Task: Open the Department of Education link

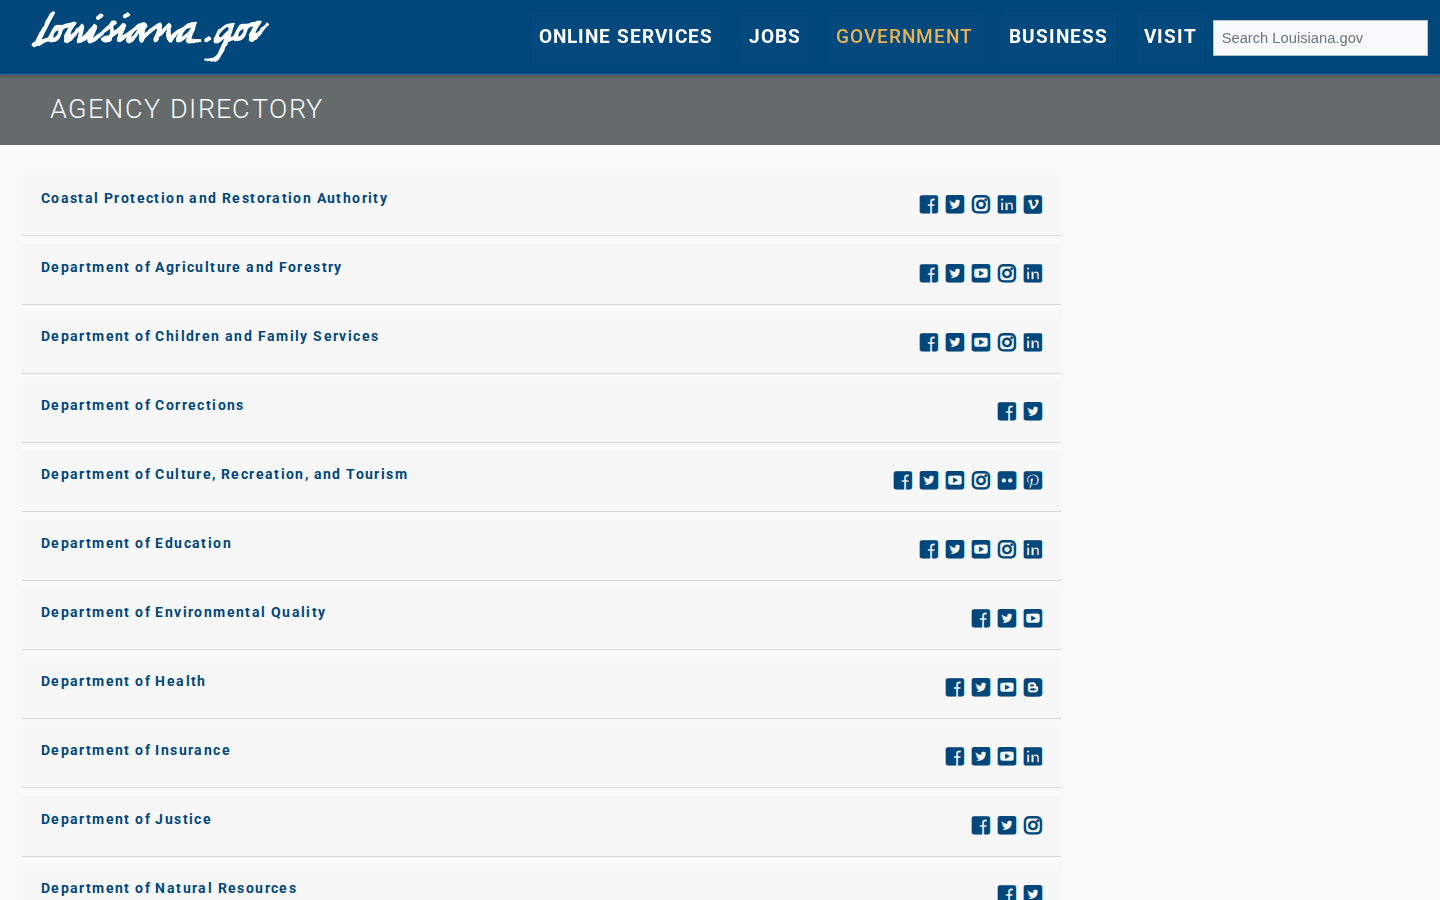Action: coord(136,543)
